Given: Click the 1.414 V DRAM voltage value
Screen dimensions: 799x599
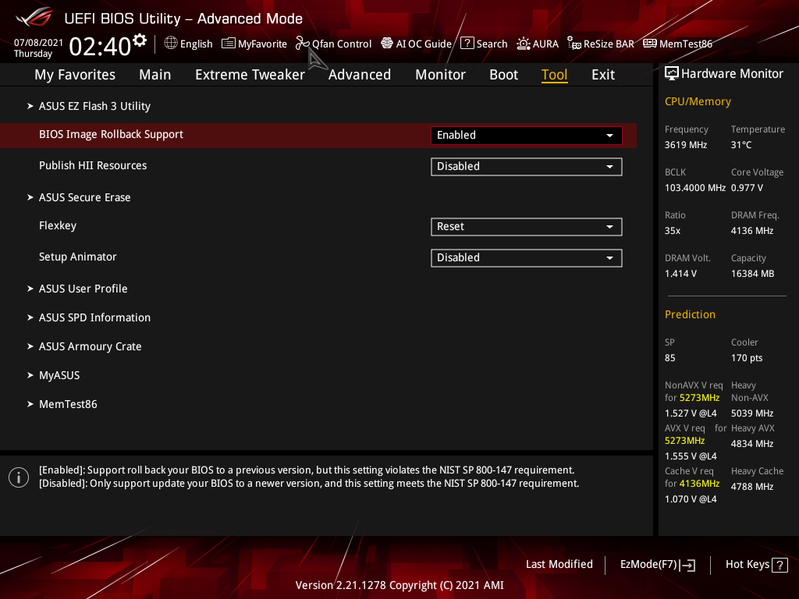Looking at the screenshot, I should 681,274.
